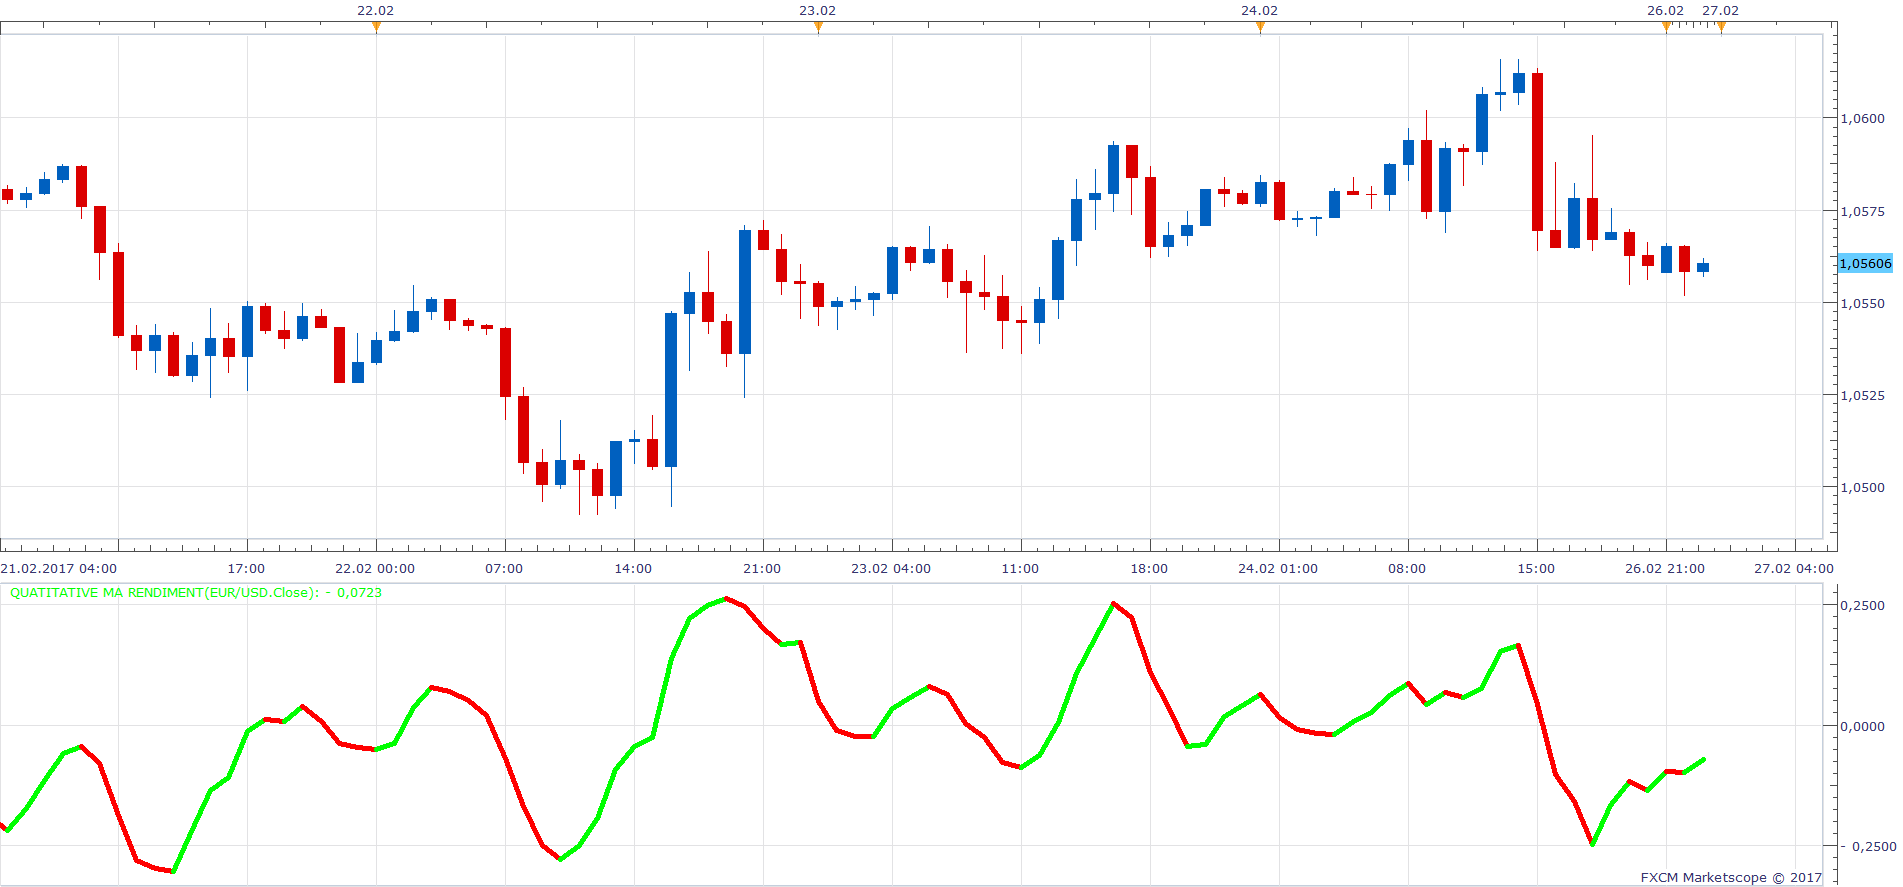Click the 14:00 time axis label
The width and height of the screenshot is (1903, 887).
click(633, 568)
